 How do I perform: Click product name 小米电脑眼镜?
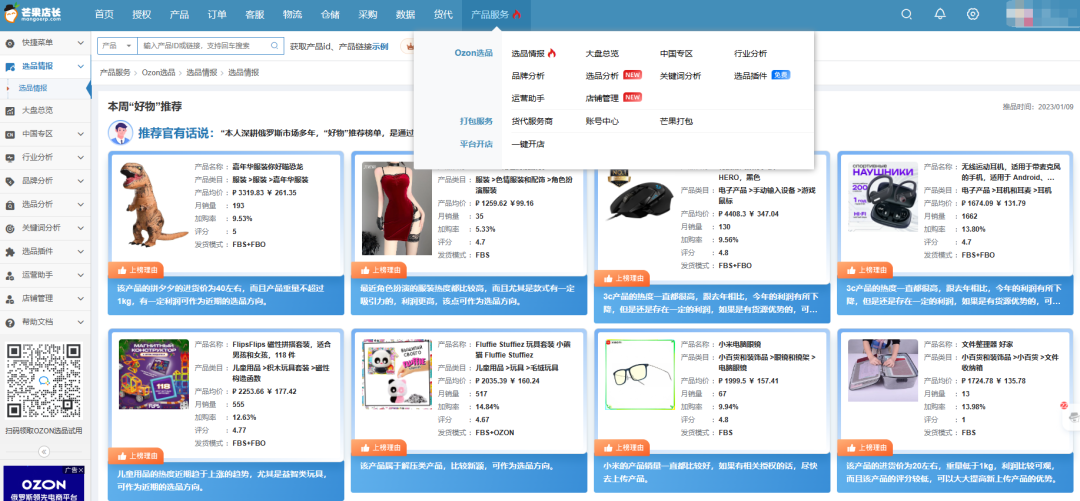[742, 345]
